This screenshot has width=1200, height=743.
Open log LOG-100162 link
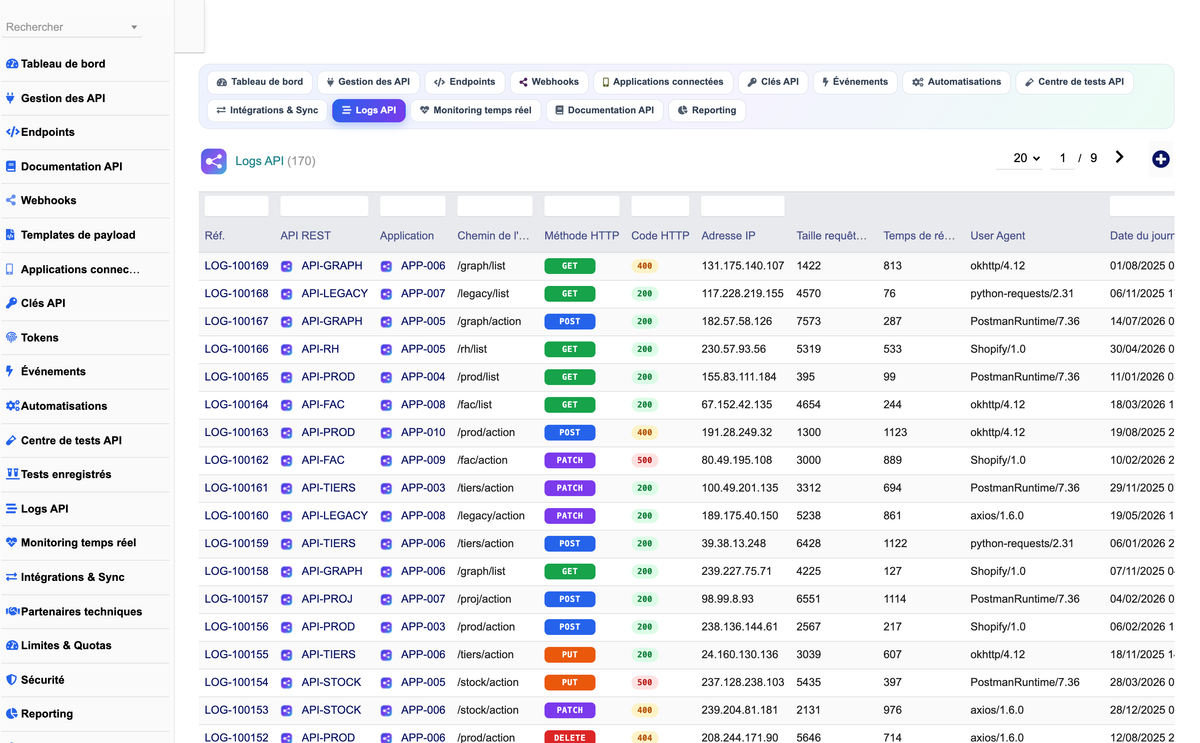point(237,460)
